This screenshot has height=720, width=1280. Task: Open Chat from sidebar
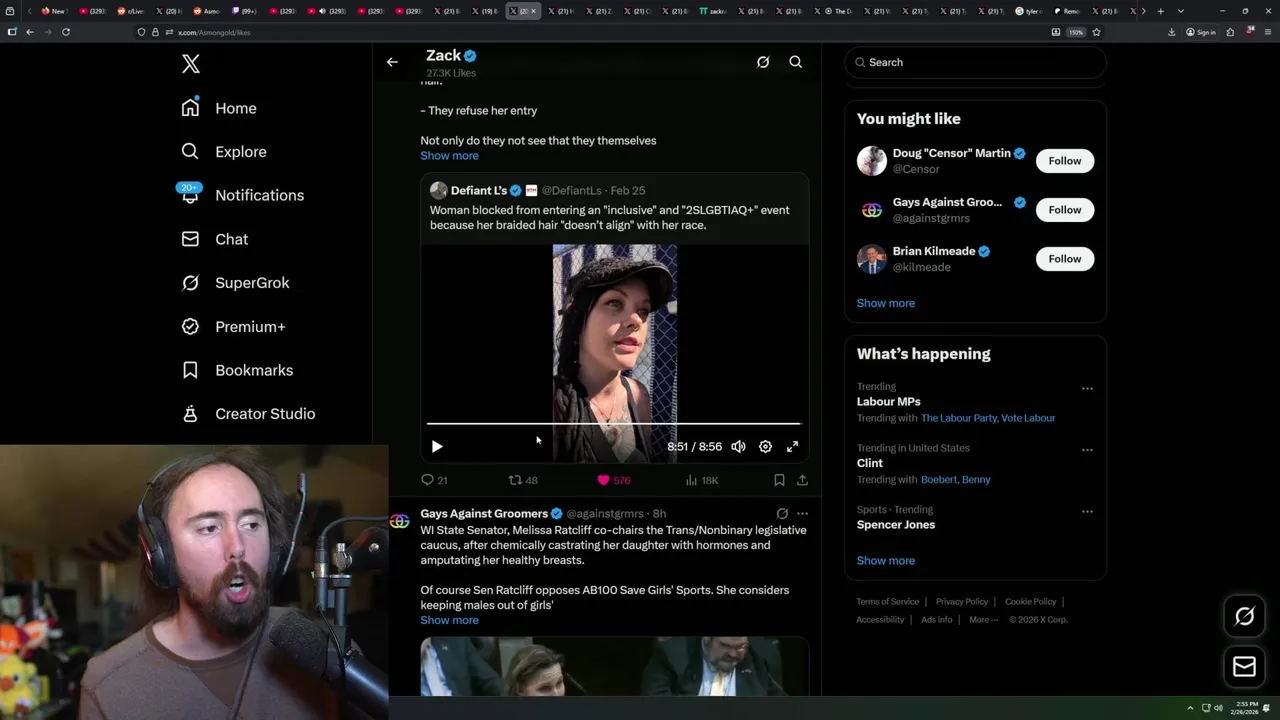point(214,239)
